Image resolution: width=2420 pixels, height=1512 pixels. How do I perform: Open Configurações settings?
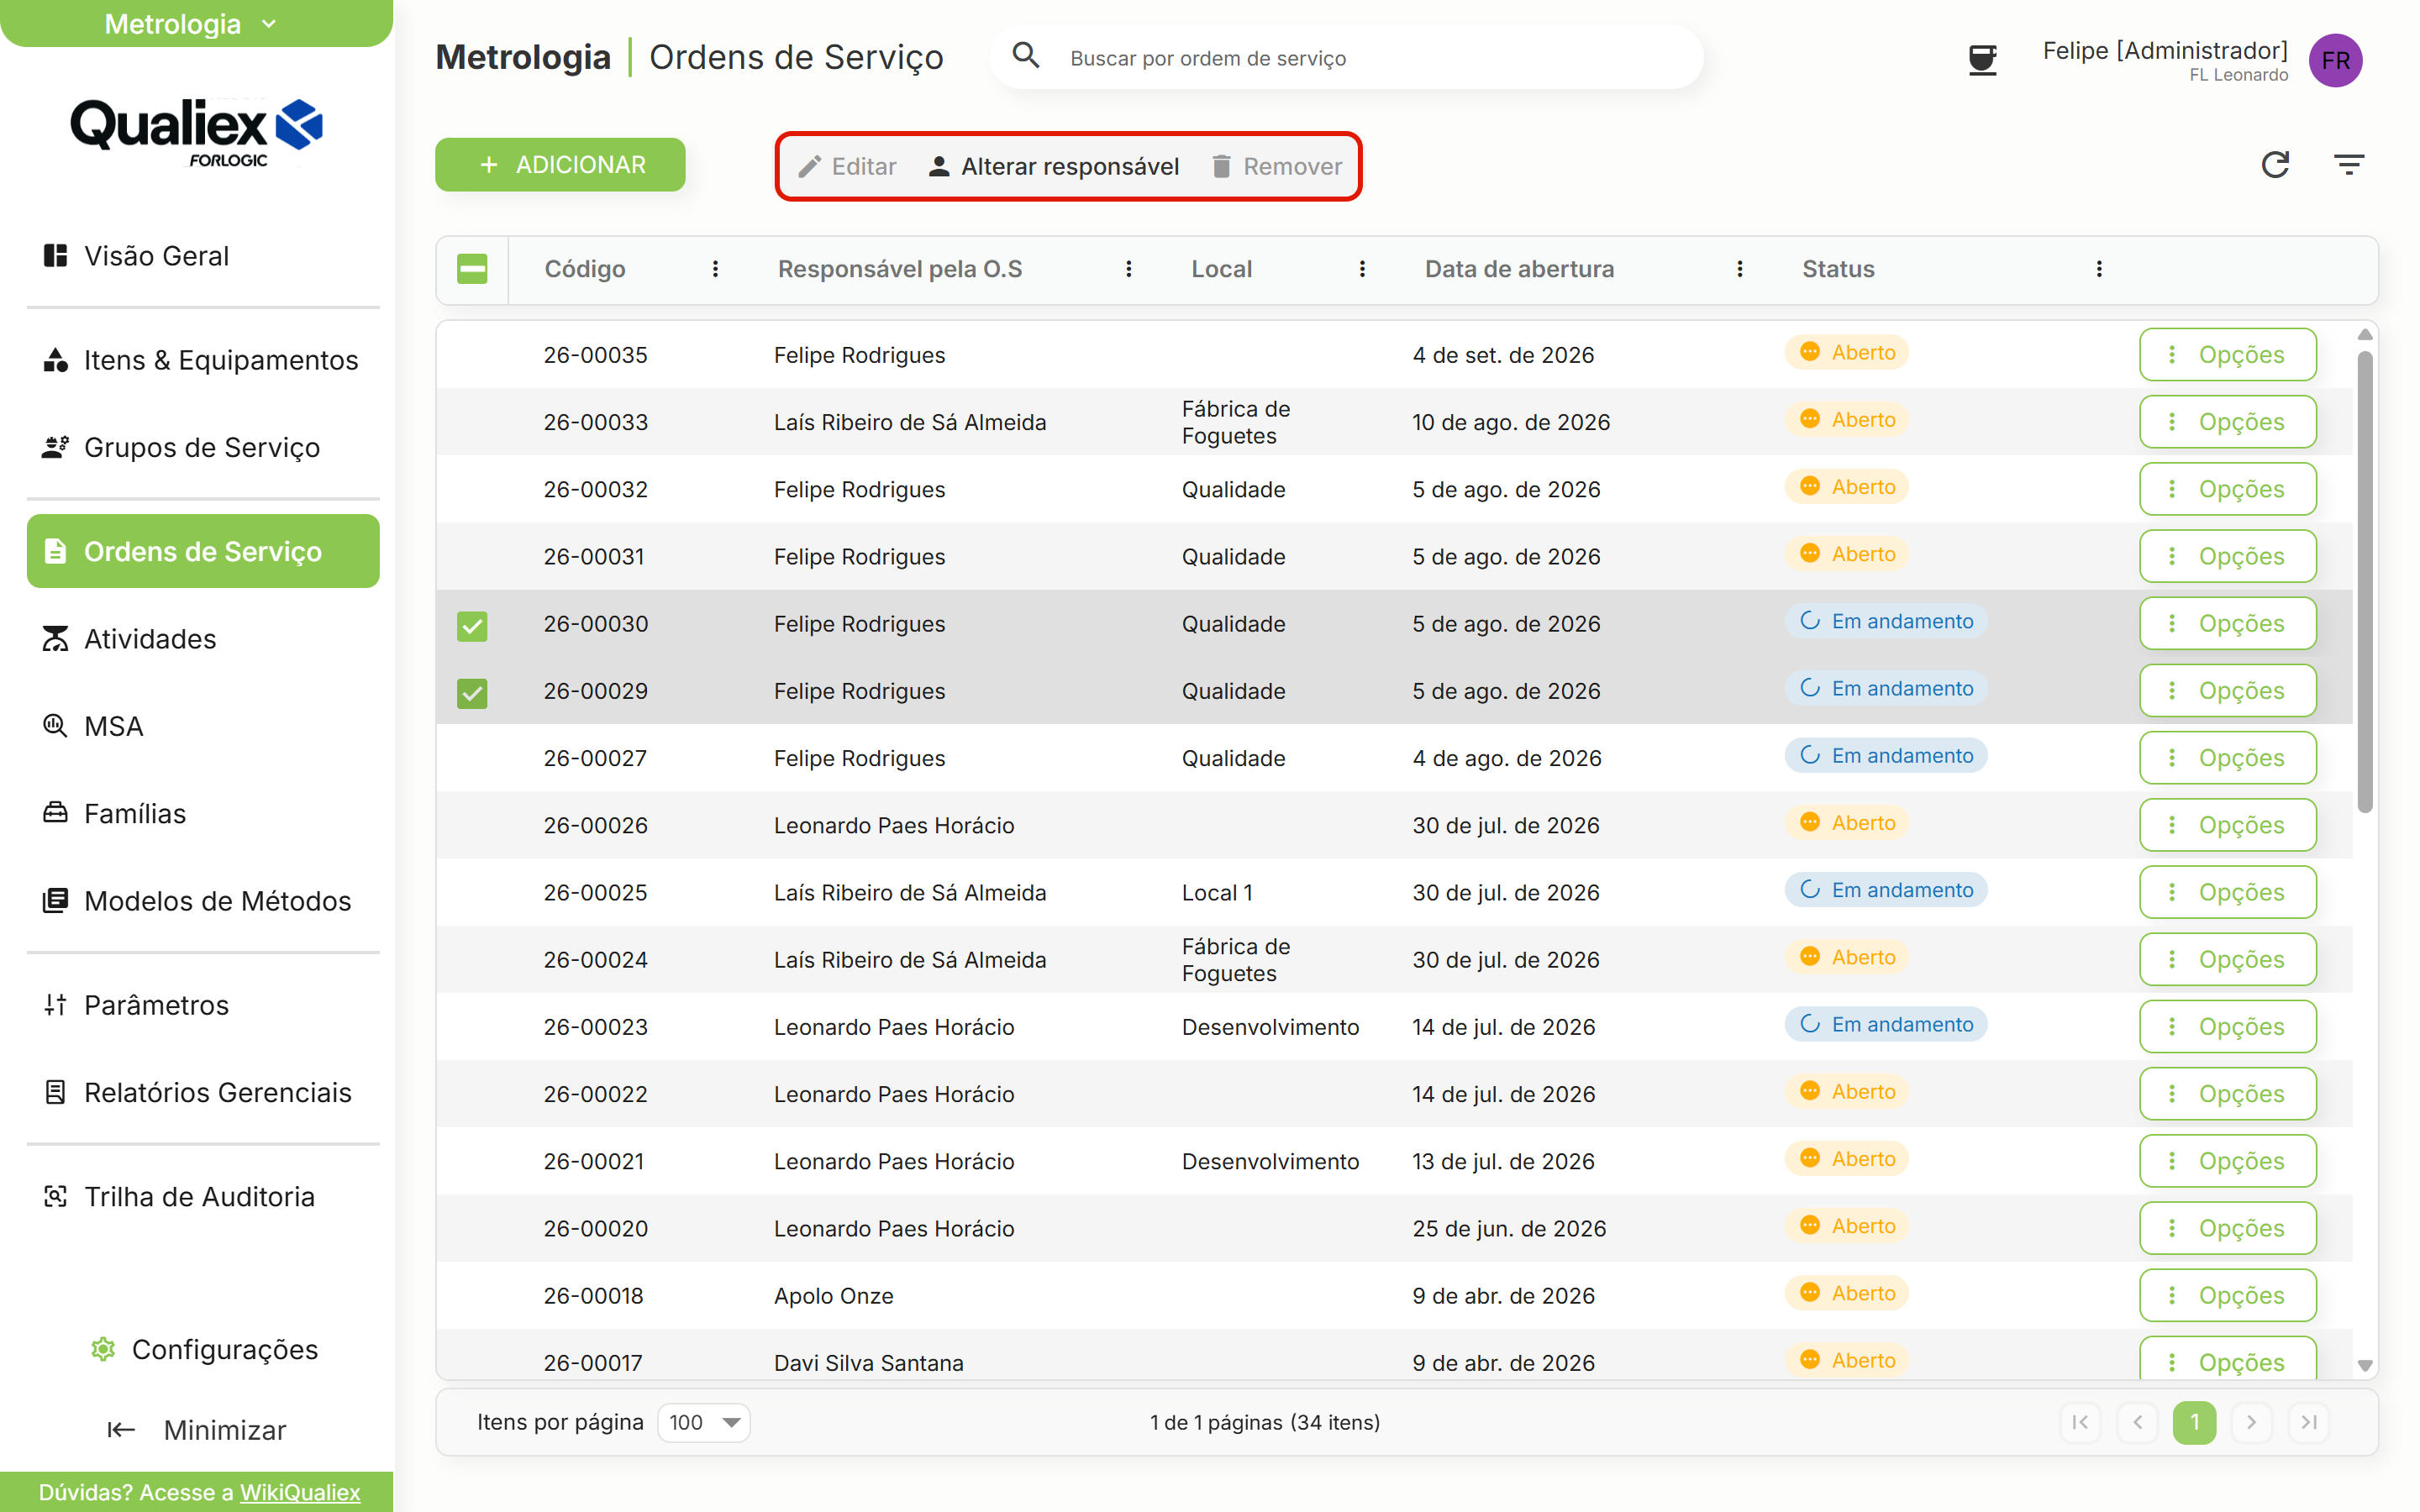click(204, 1349)
